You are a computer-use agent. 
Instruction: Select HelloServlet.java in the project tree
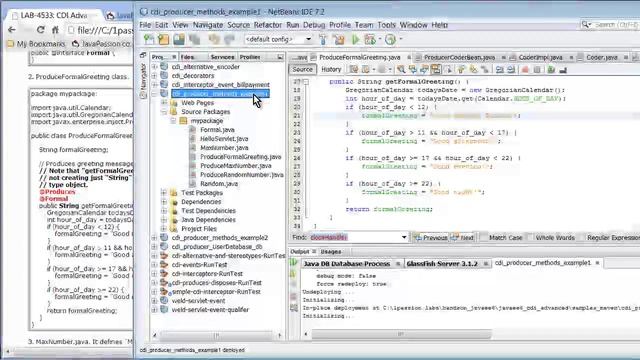(x=224, y=139)
